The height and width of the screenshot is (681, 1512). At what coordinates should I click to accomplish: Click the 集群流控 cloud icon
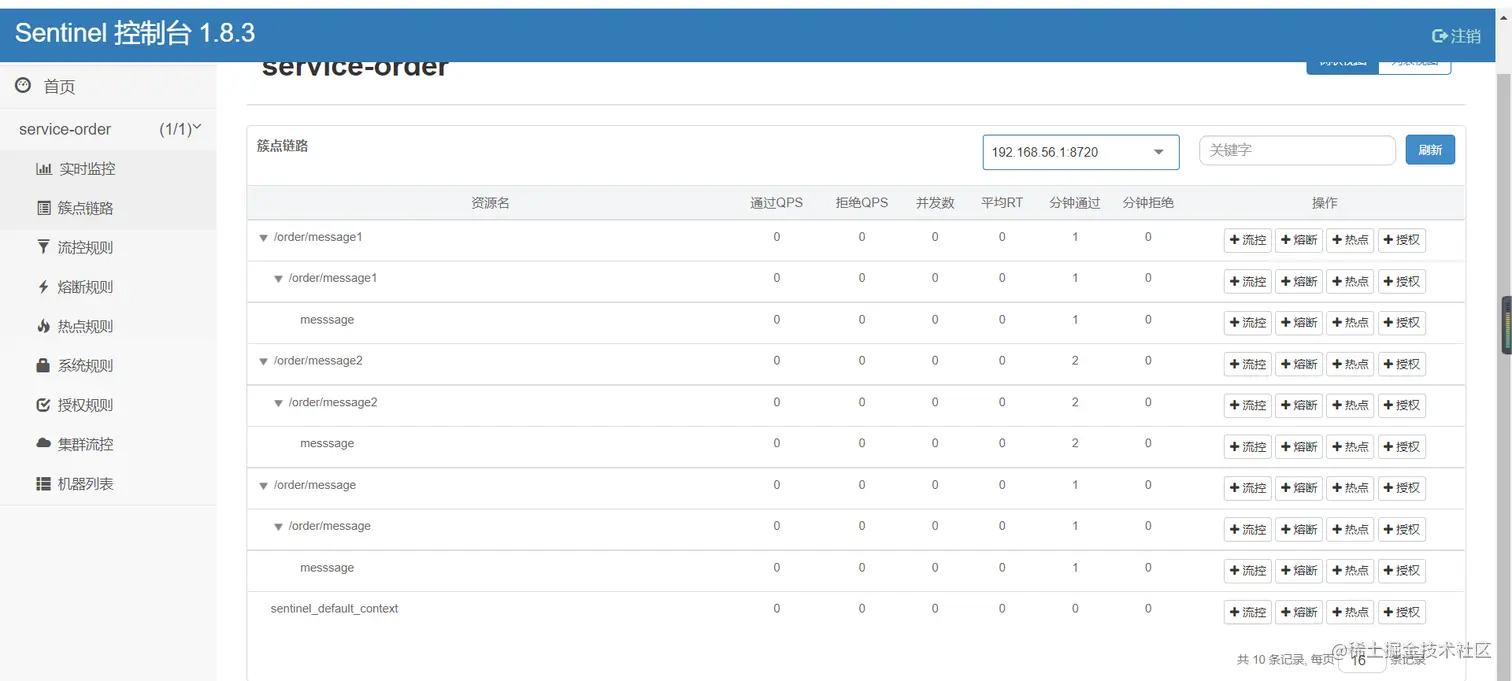[x=43, y=443]
